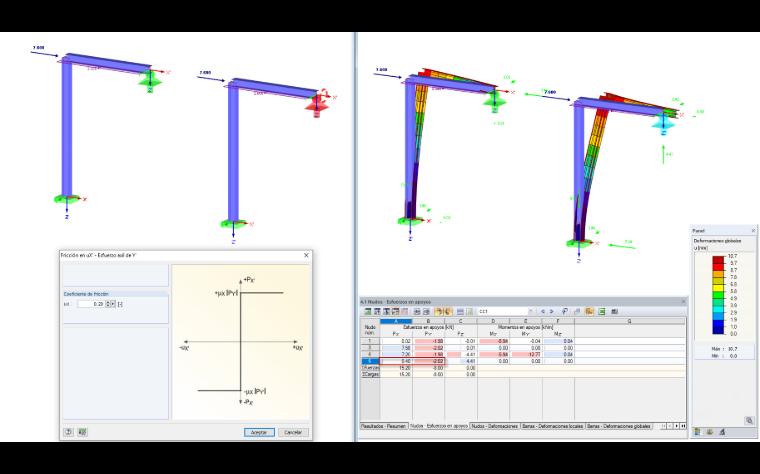
Task: Switch to Nudos - Deformaciones tab
Action: pyautogui.click(x=495, y=426)
